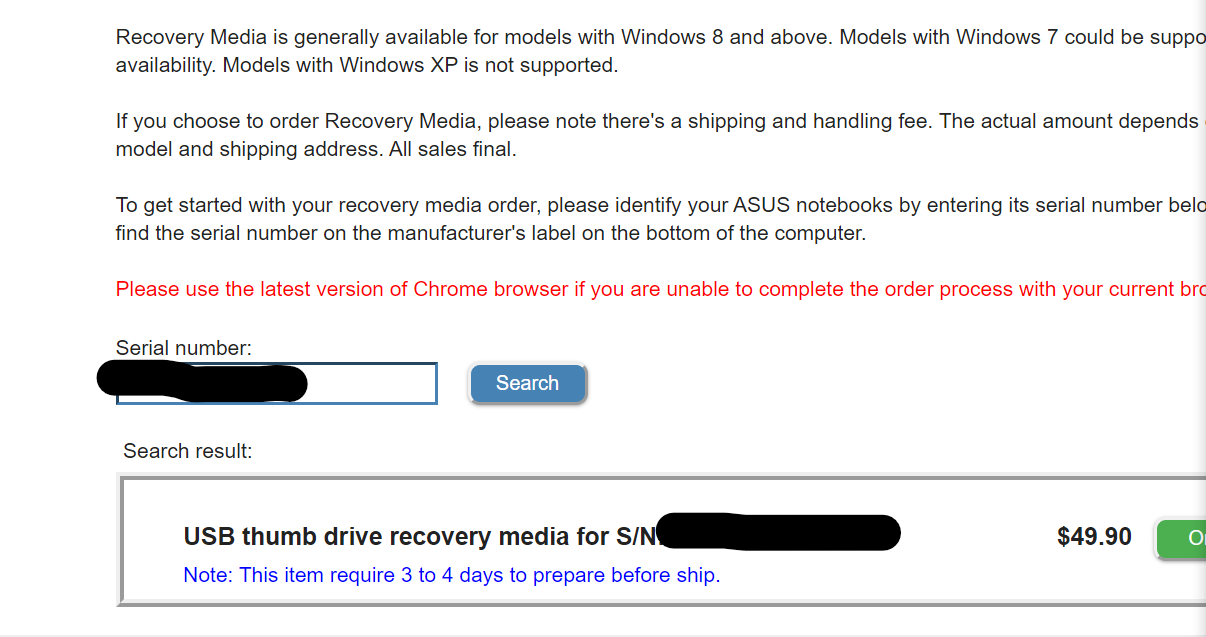Screen dimensions: 1206x637
Task: Click inside the Serial number input field
Action: 380,383
